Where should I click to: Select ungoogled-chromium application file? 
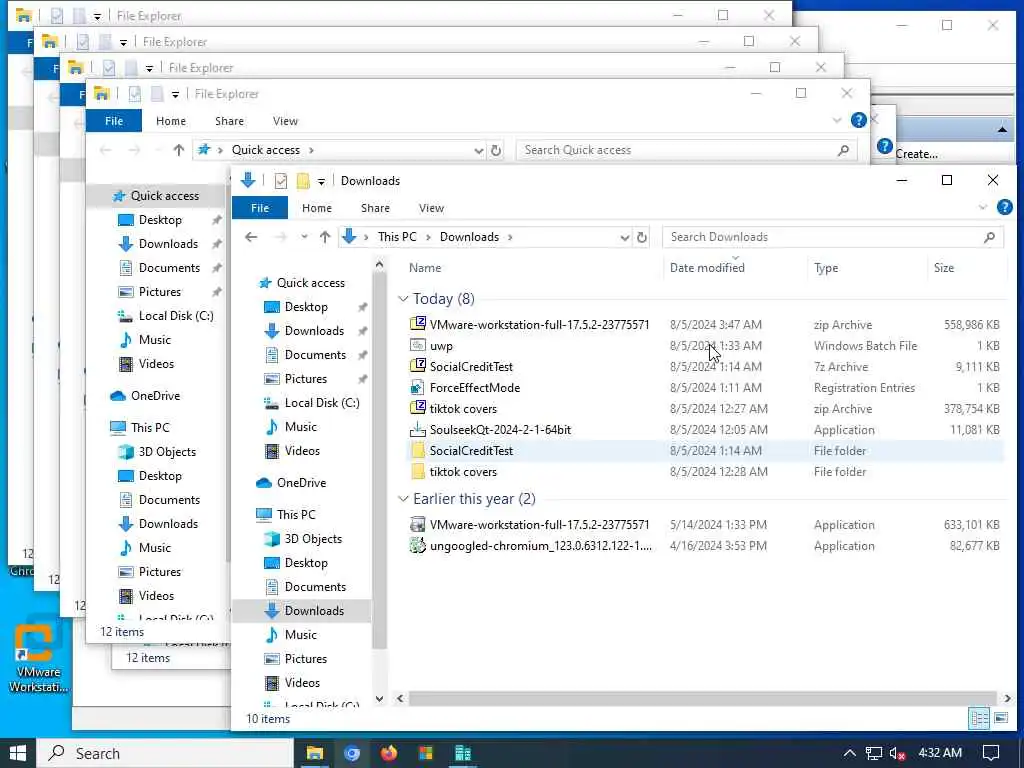pos(540,545)
